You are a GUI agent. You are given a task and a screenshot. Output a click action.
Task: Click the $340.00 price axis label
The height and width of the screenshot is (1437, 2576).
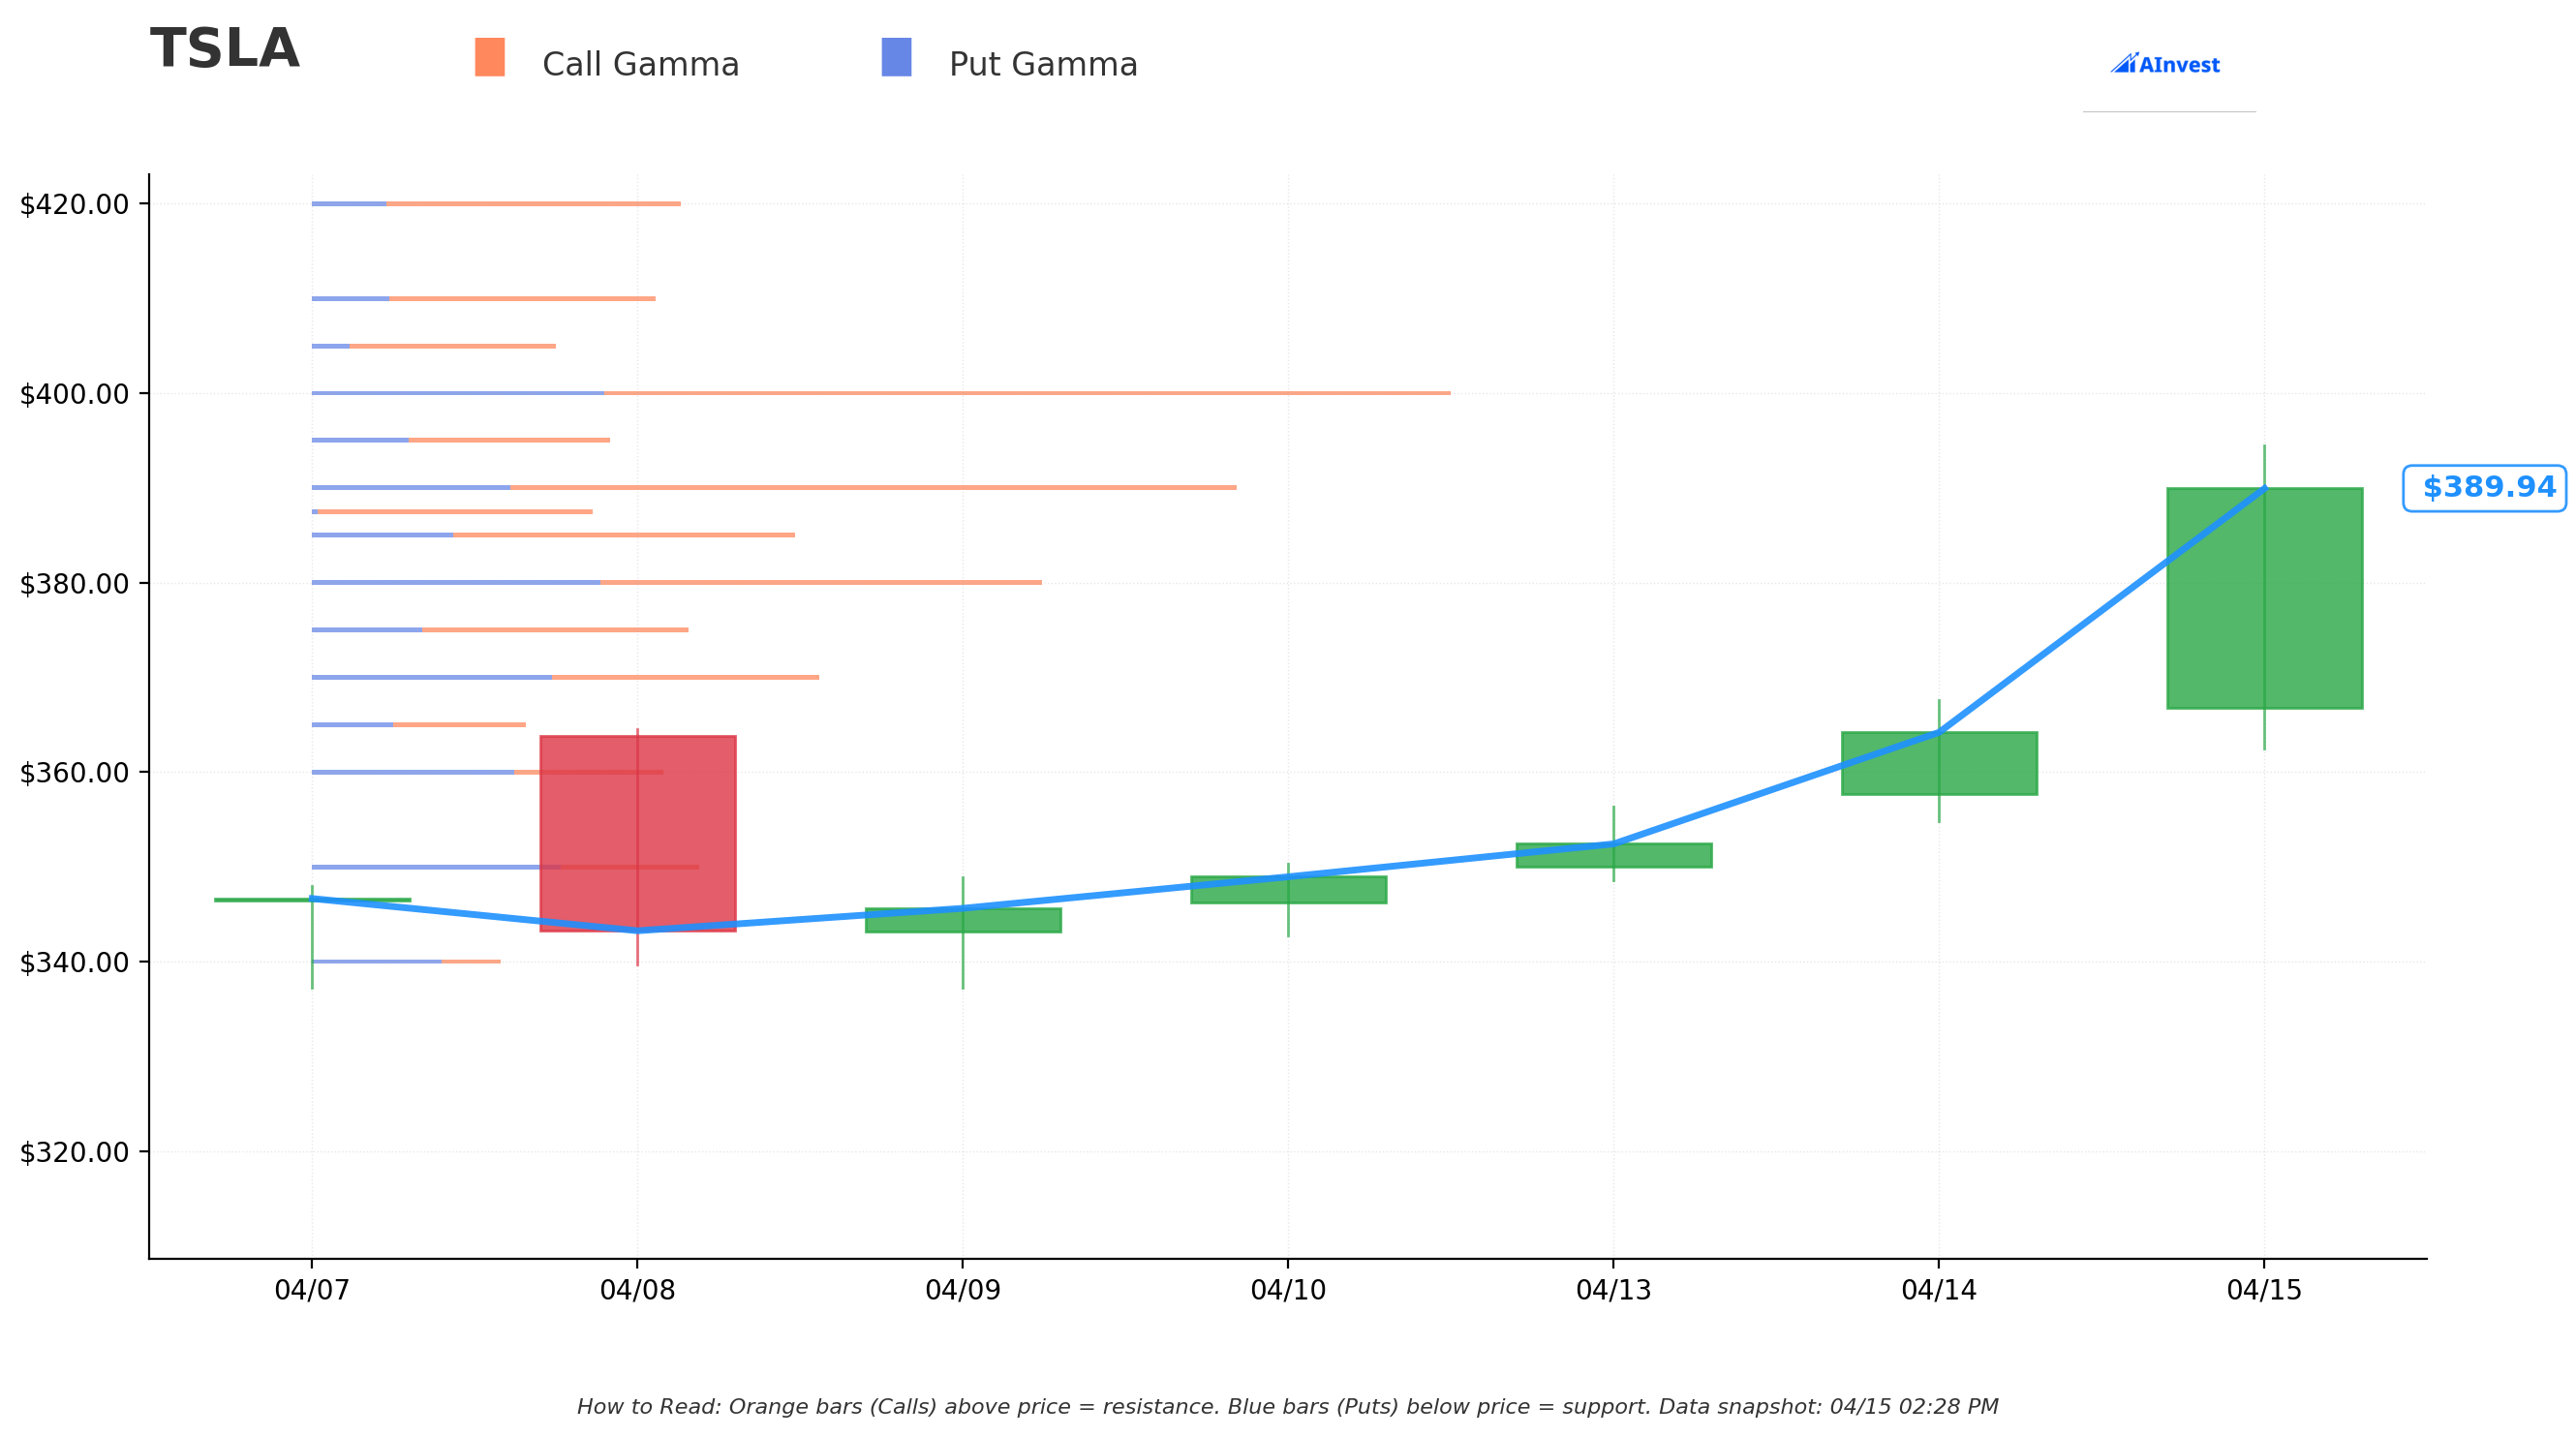(75, 962)
